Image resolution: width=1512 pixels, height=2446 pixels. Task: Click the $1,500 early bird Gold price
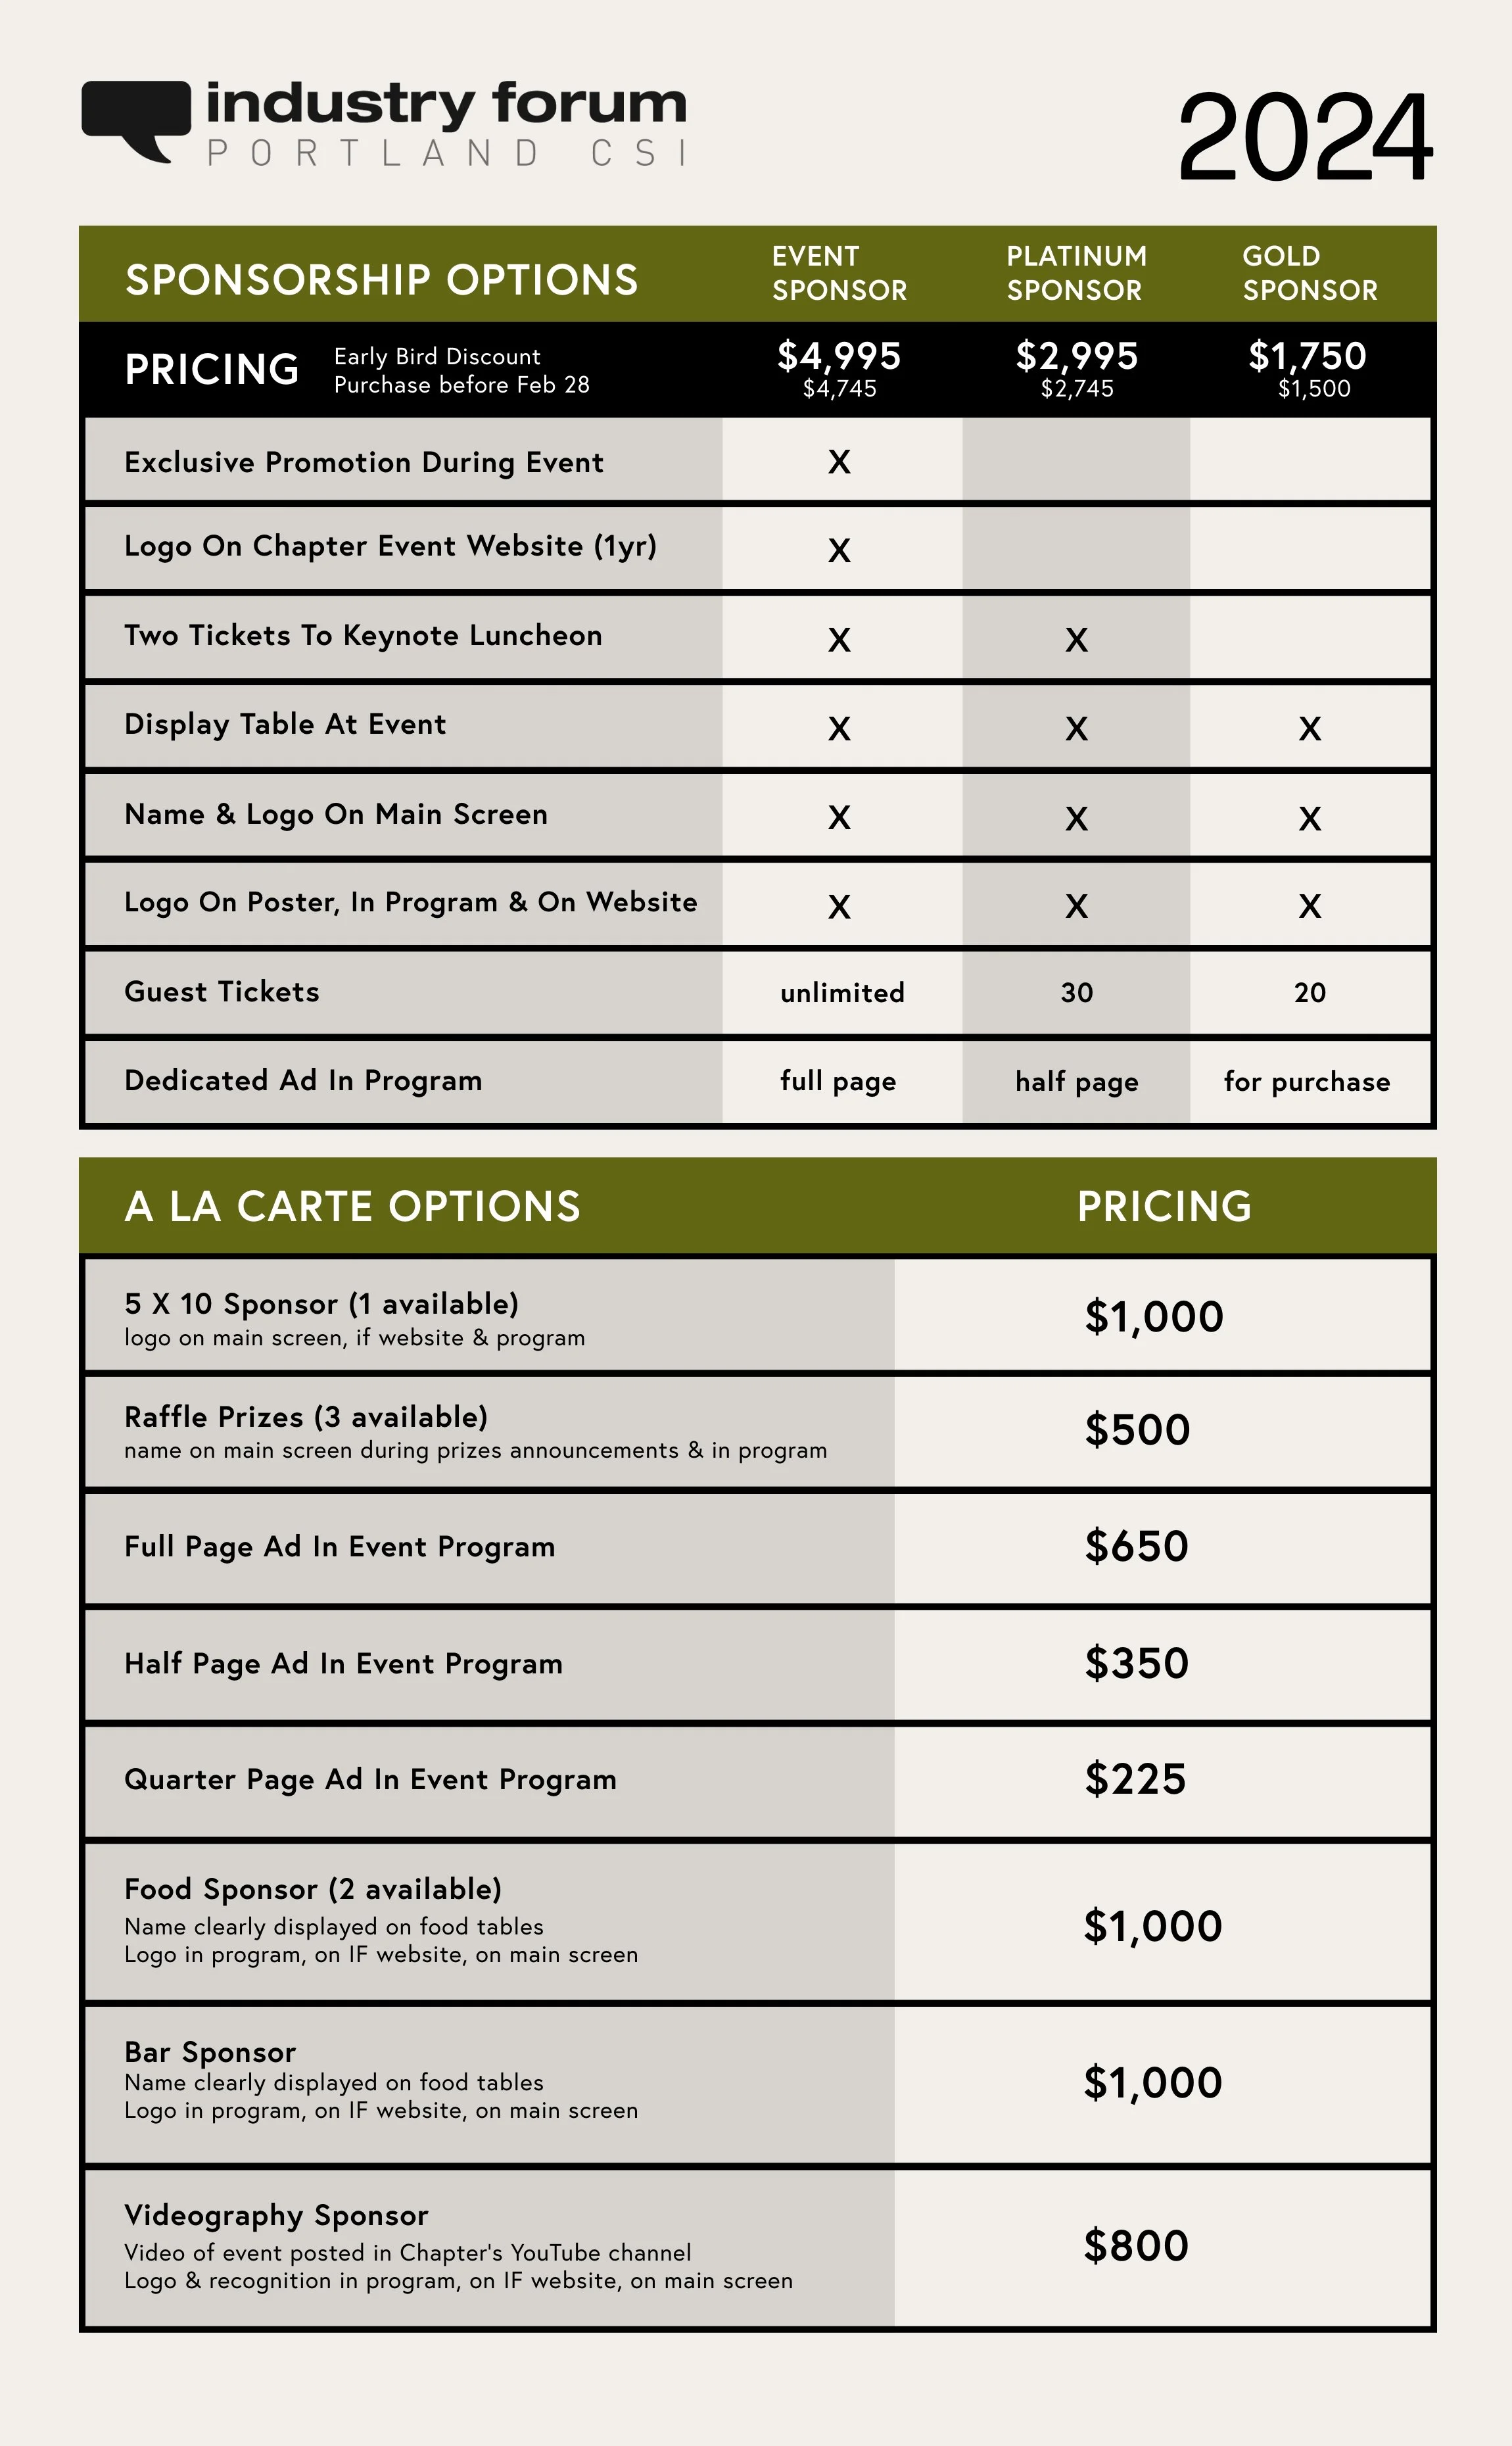tap(1314, 389)
